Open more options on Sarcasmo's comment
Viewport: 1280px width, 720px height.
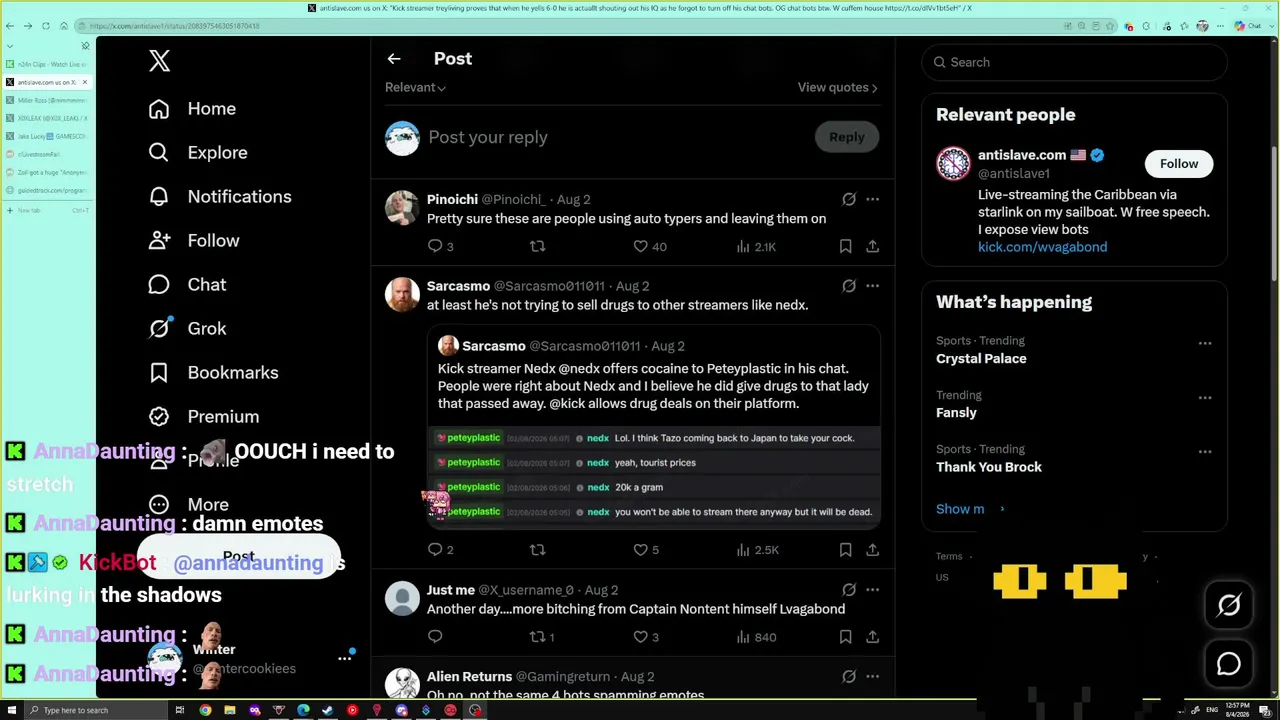pyautogui.click(x=872, y=286)
